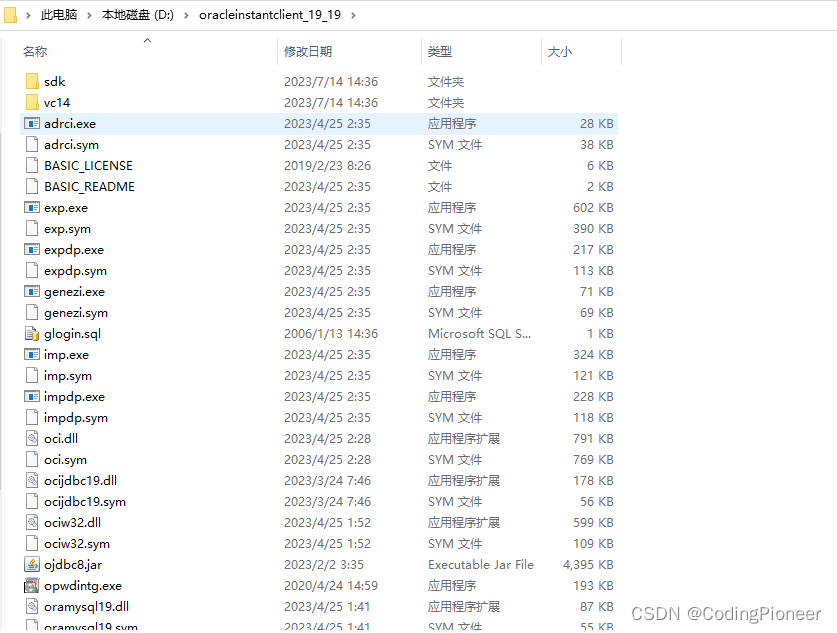Click the ojdbc8.jar executable jar icon
This screenshot has height=633, width=837.
33,564
